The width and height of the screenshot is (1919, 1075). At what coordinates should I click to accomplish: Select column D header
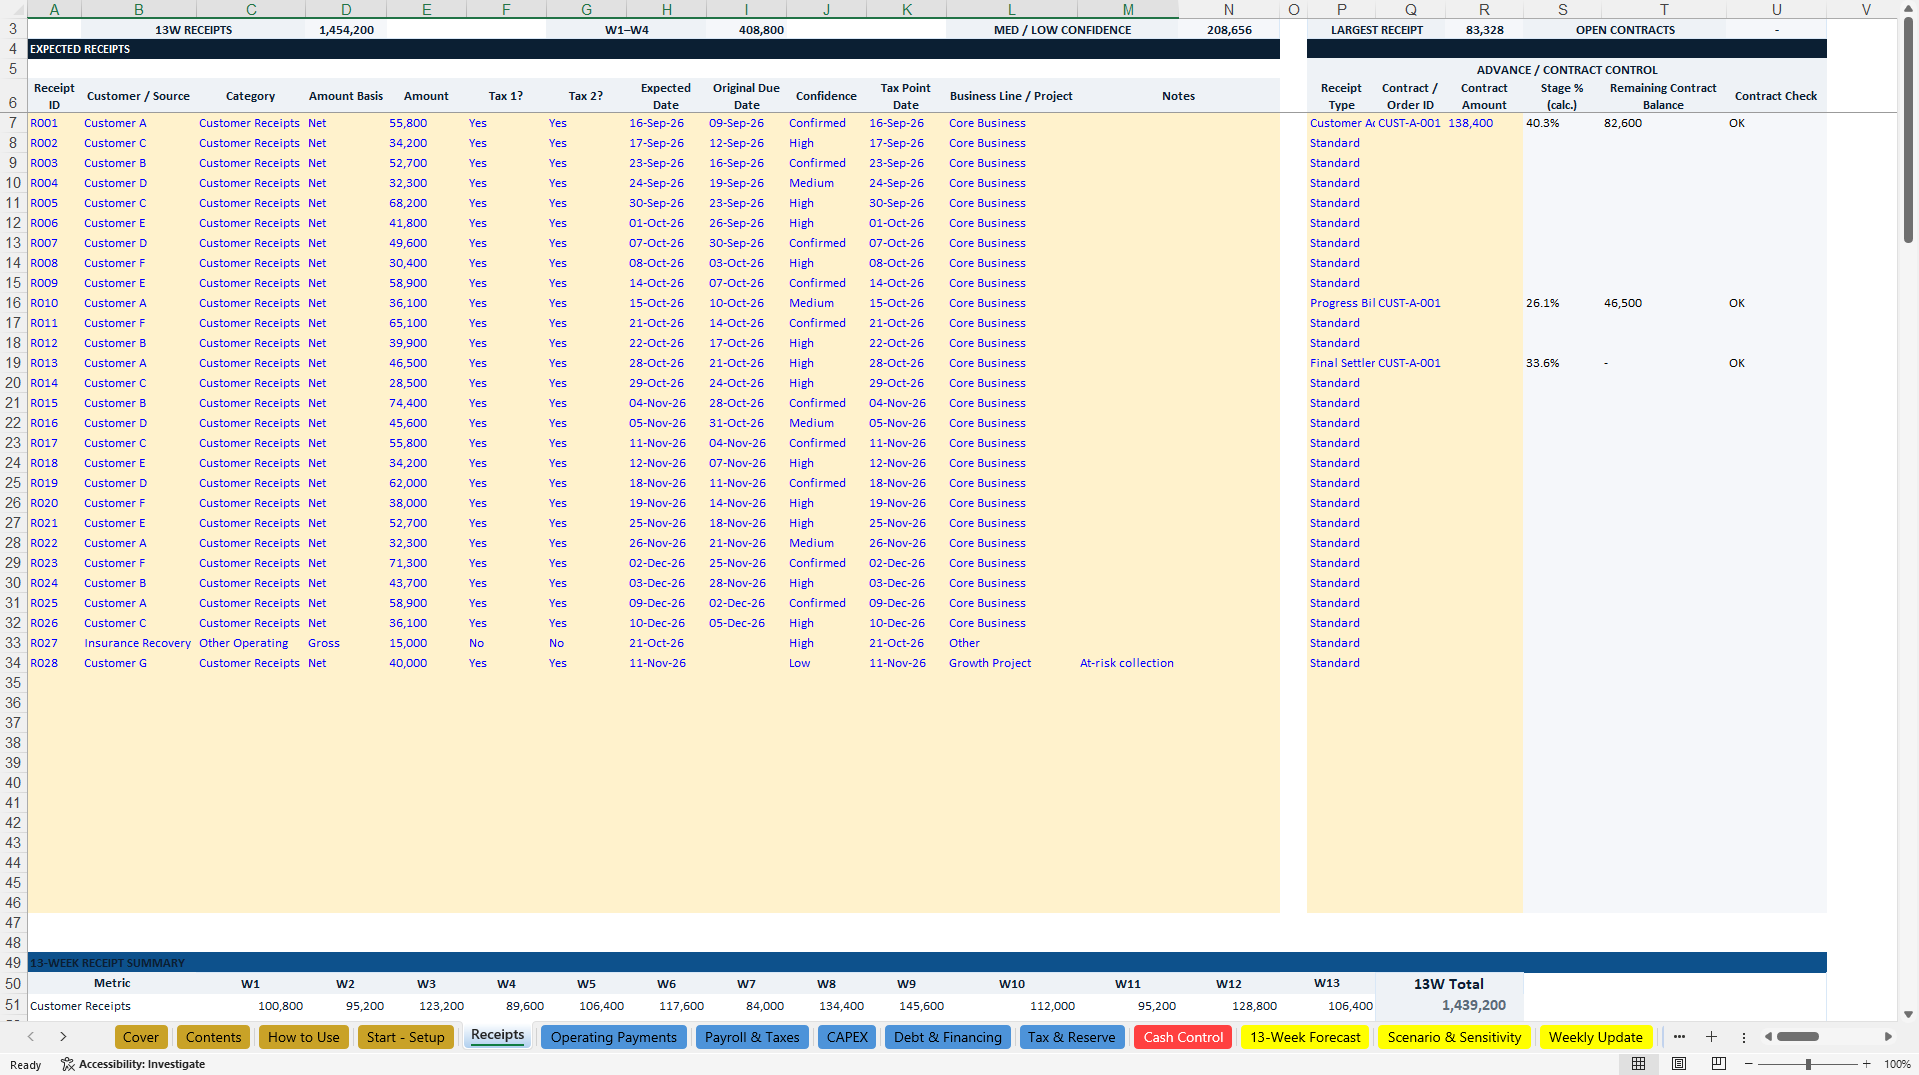point(346,9)
